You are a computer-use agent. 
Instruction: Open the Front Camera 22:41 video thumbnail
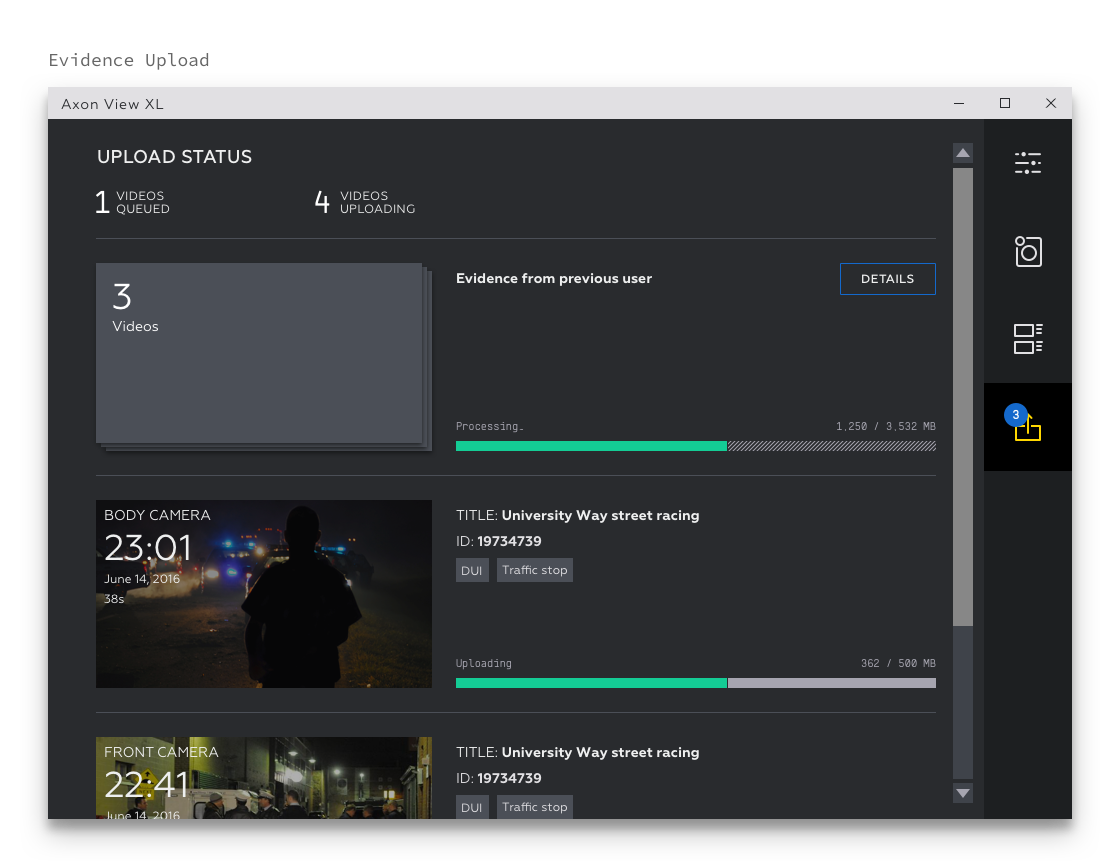[x=264, y=778]
